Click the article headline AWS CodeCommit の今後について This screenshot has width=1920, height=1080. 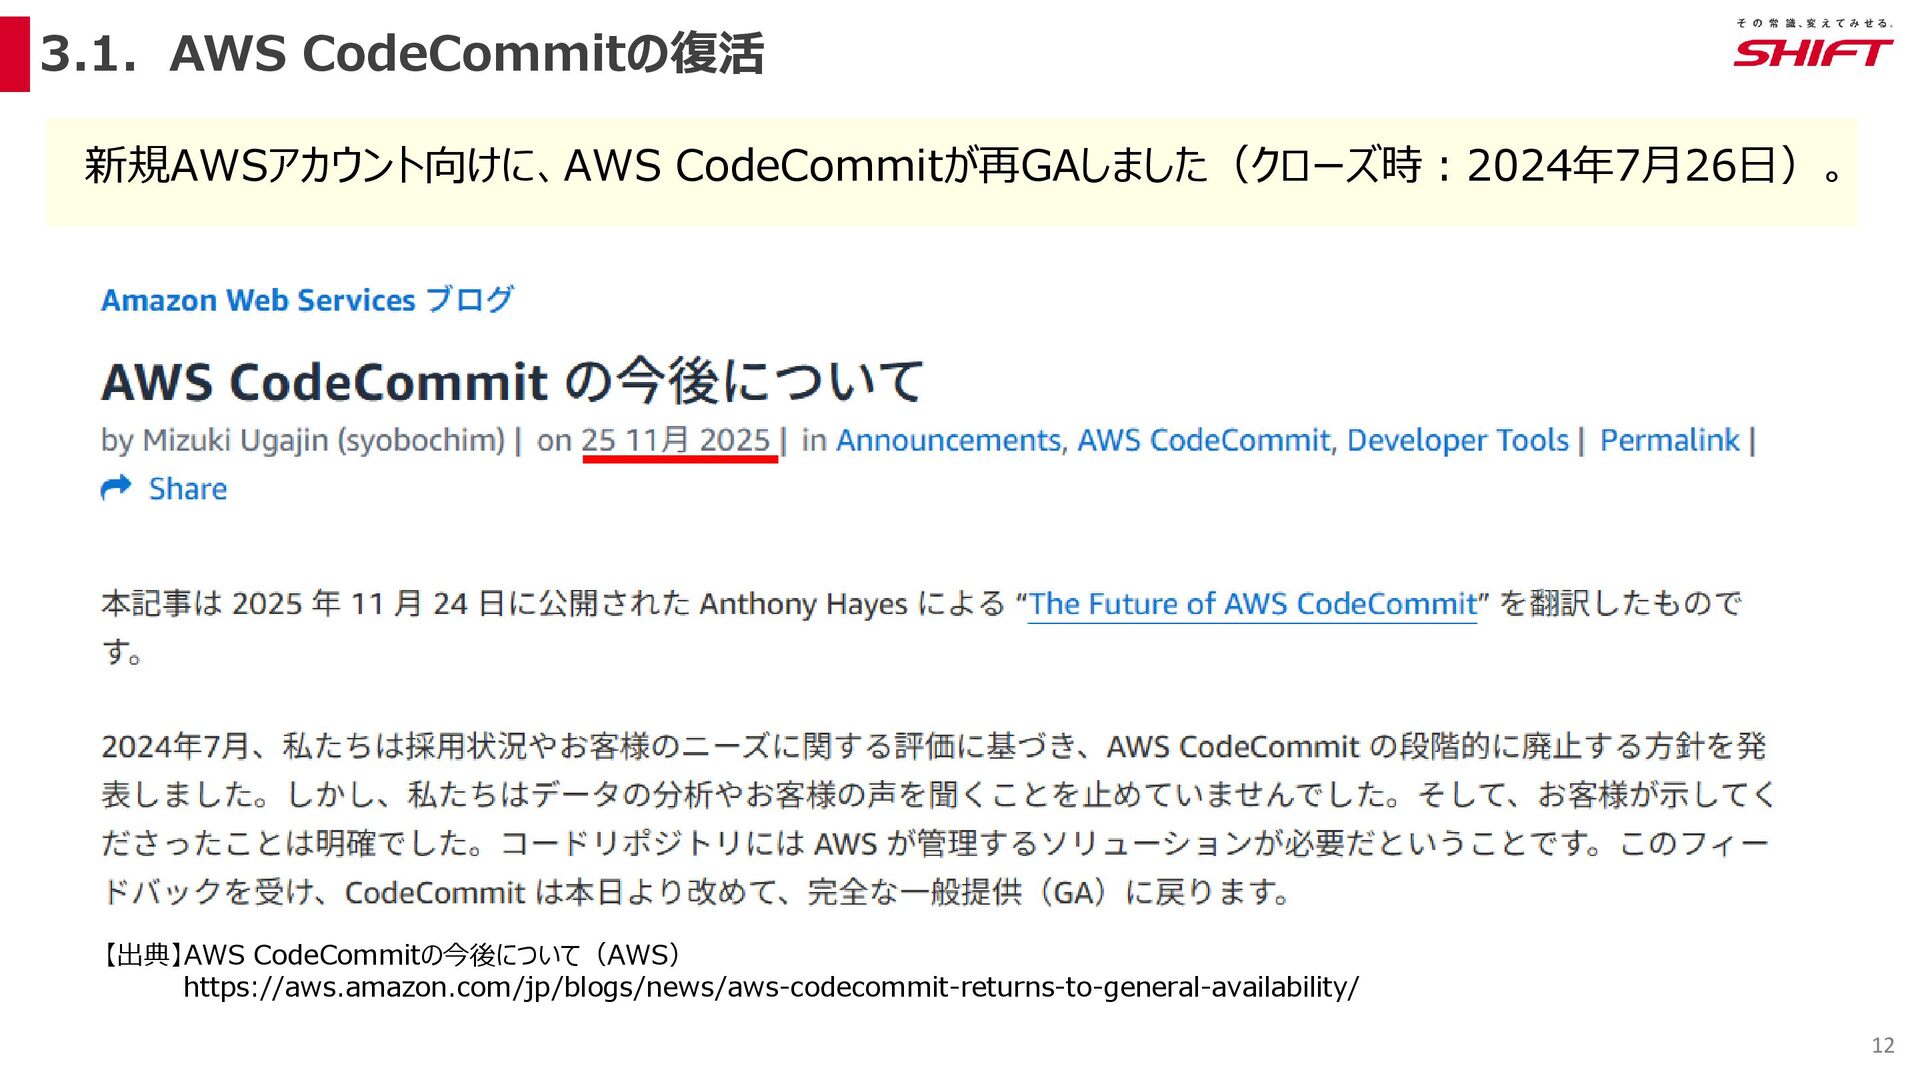[511, 381]
